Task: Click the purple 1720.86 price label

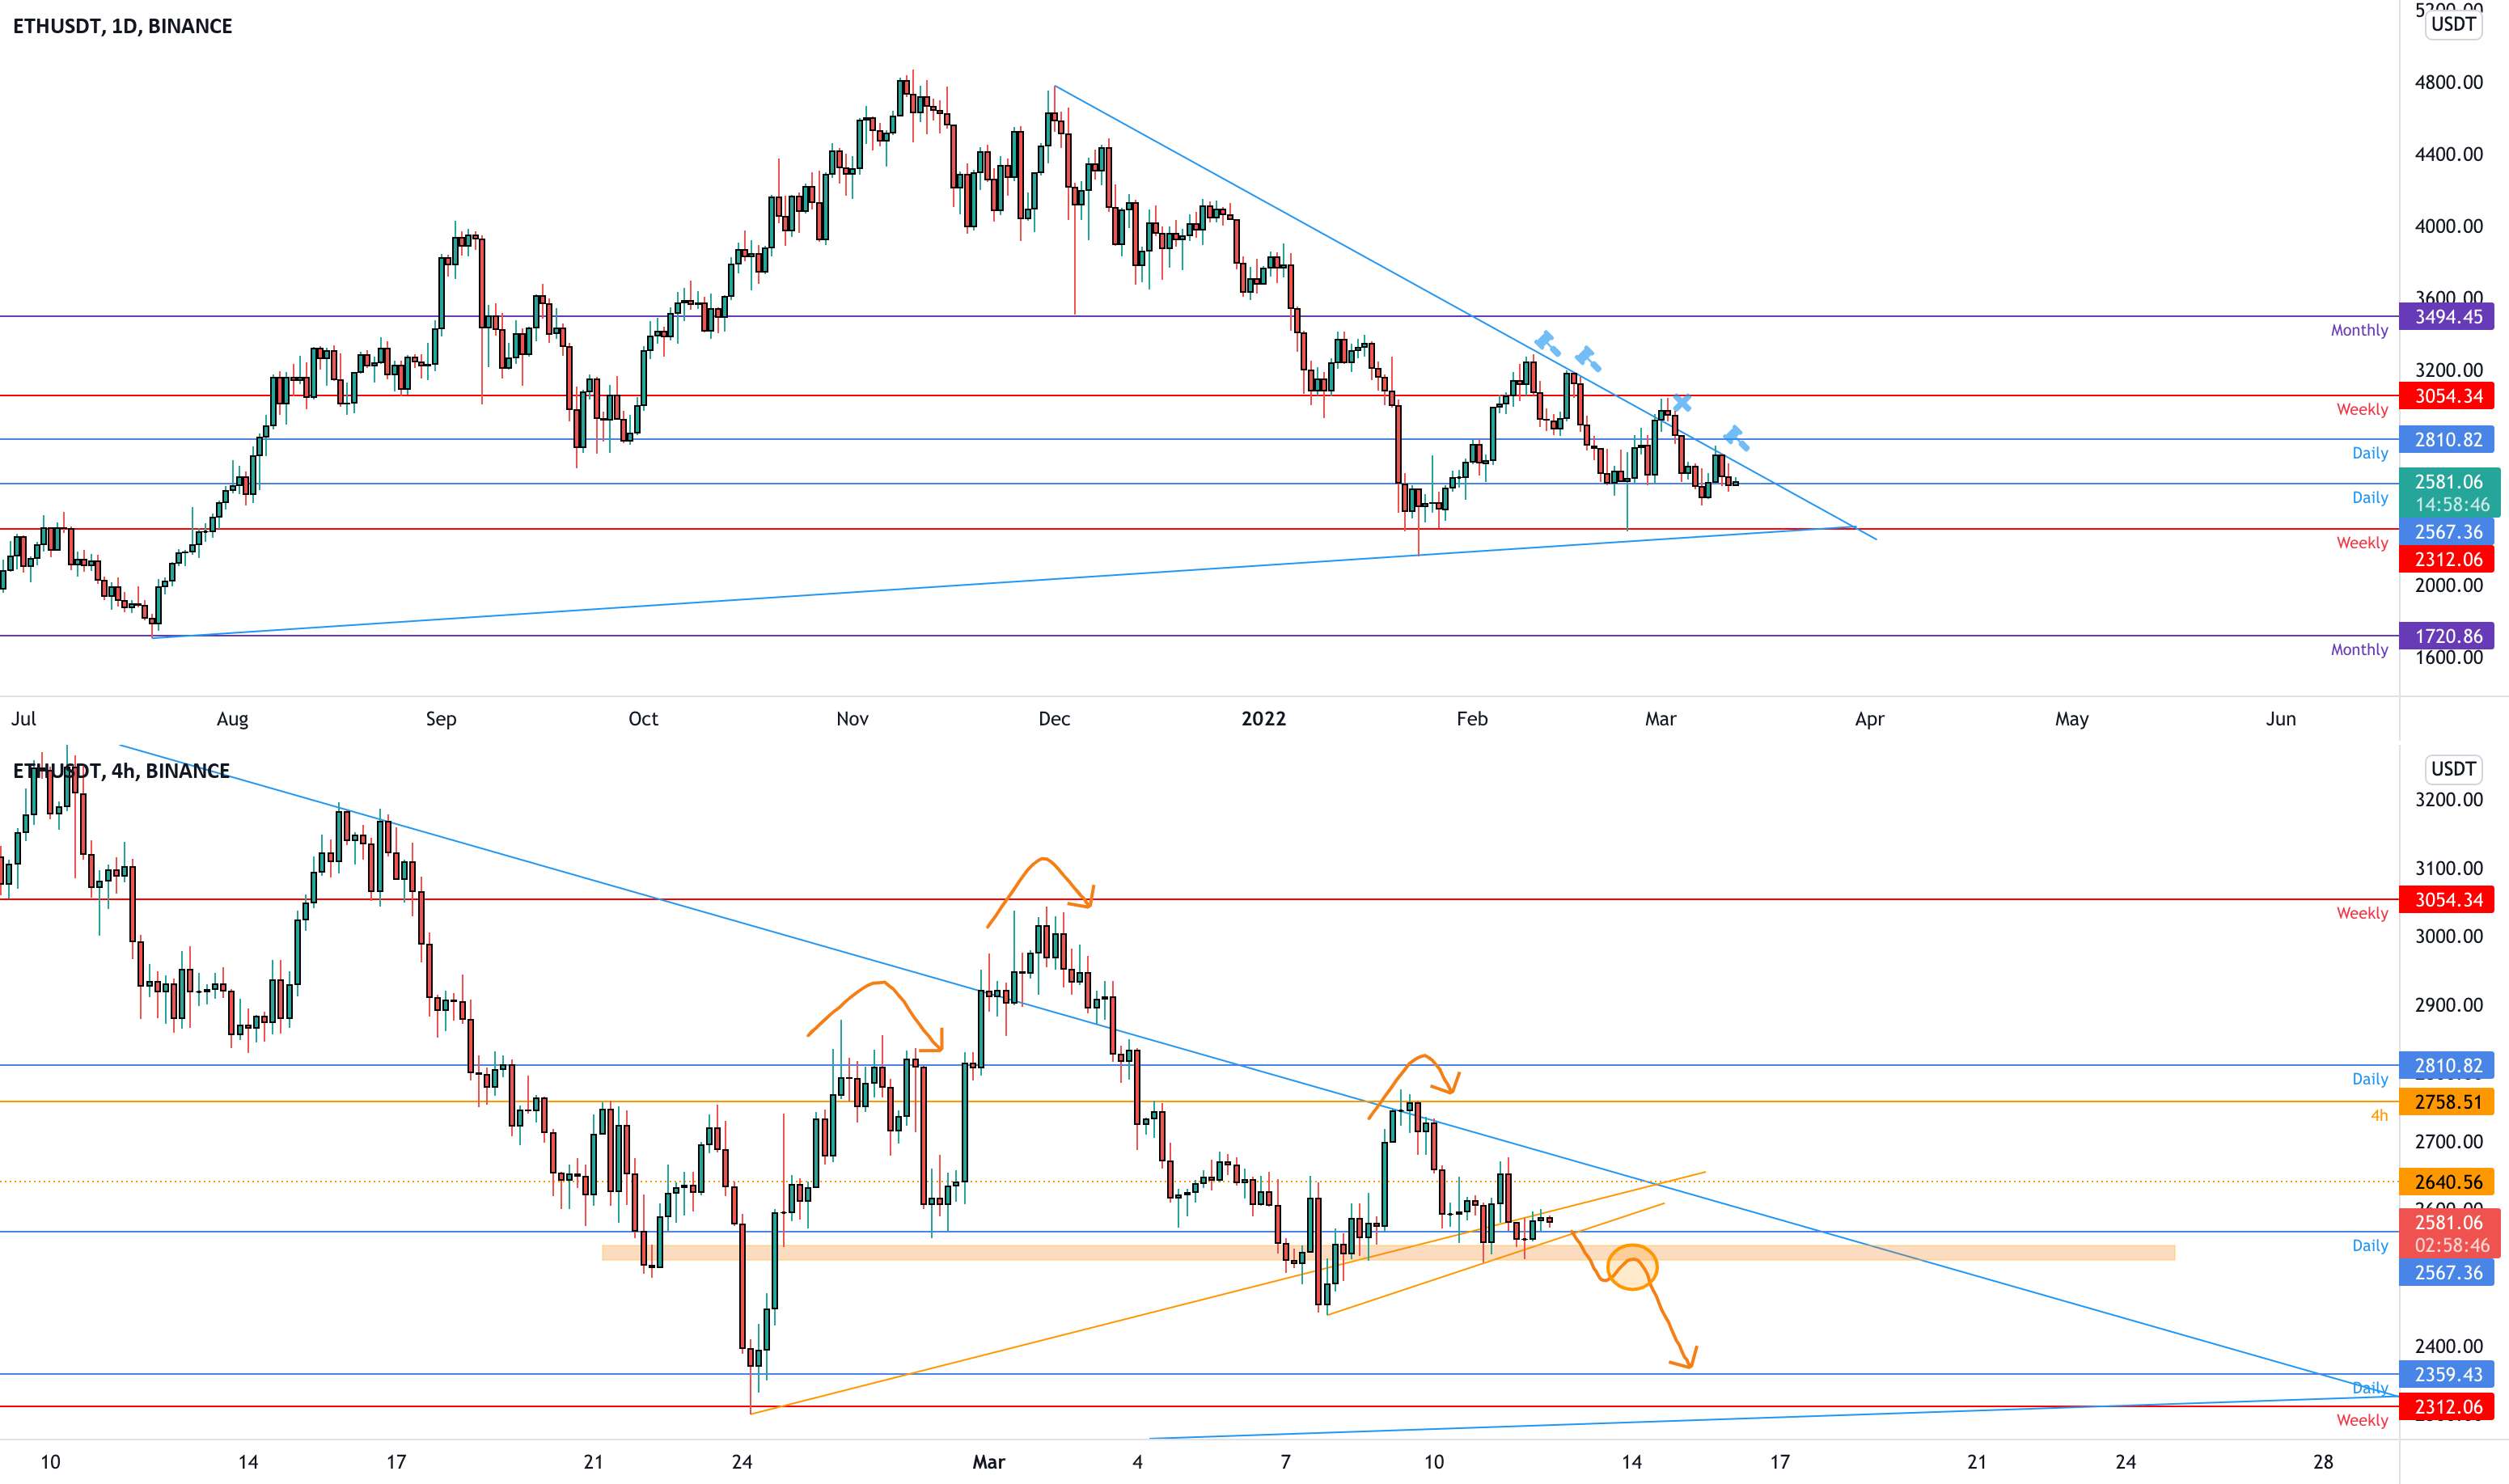Action: coord(2447,636)
